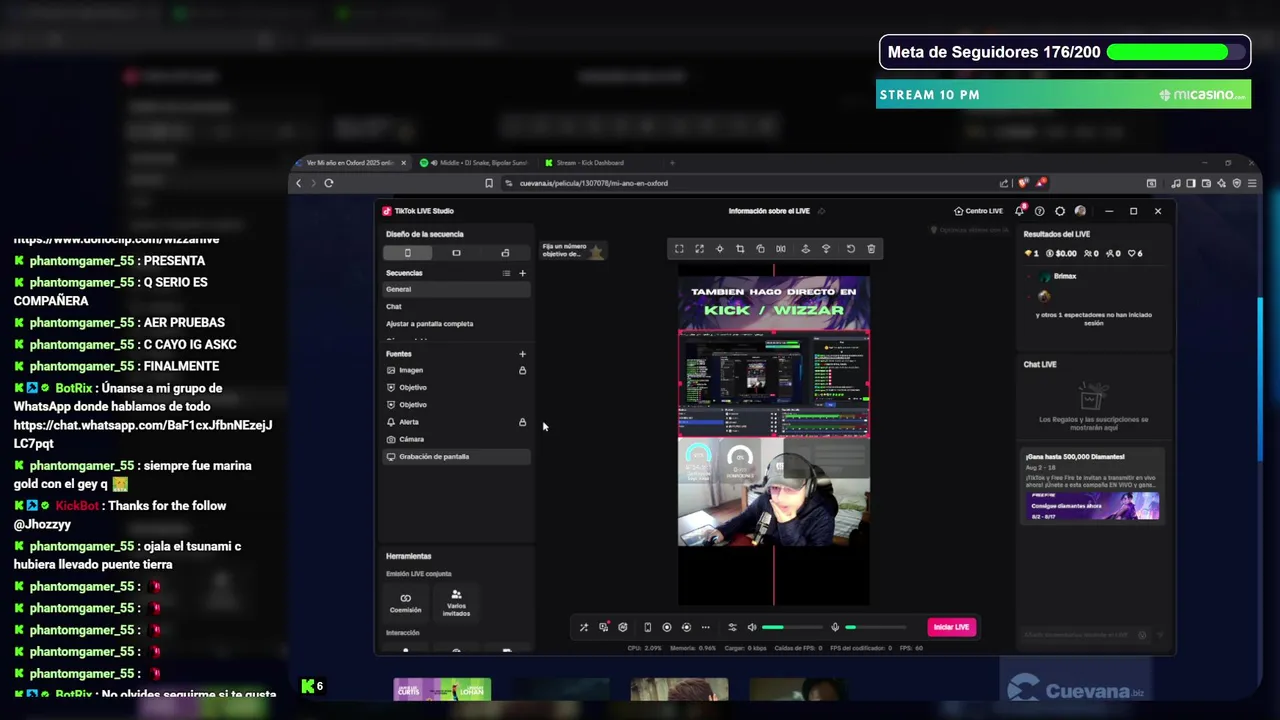Click the STREAM 10 PM banner
The height and width of the screenshot is (720, 1280).
point(1063,95)
